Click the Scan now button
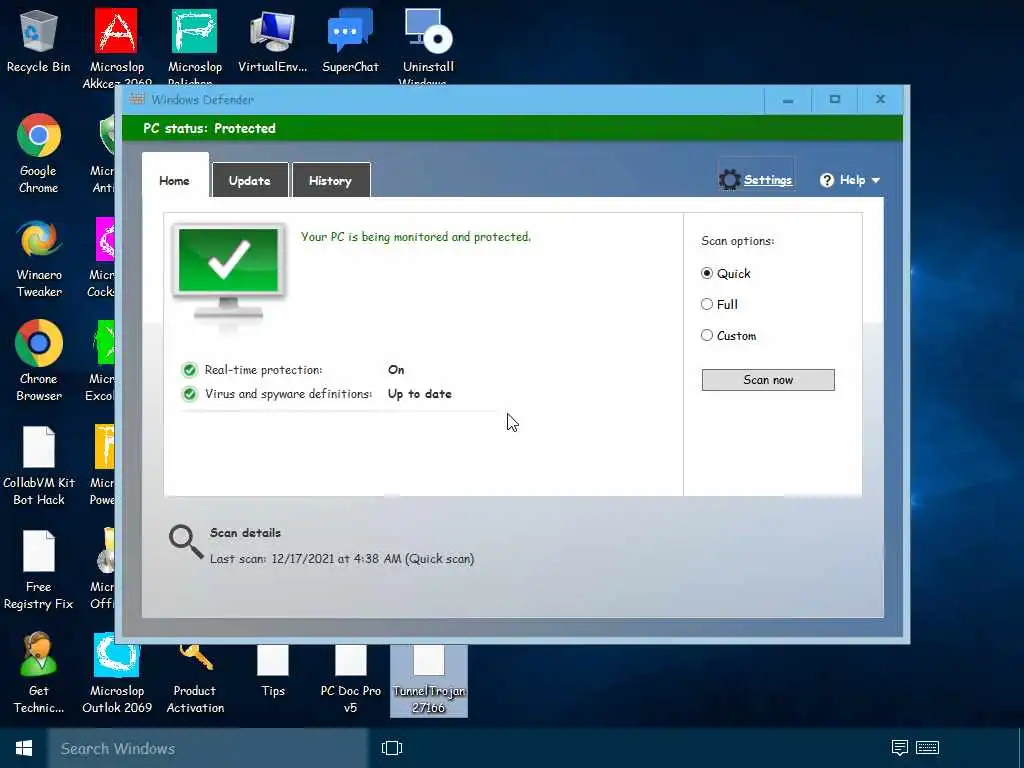 point(768,380)
